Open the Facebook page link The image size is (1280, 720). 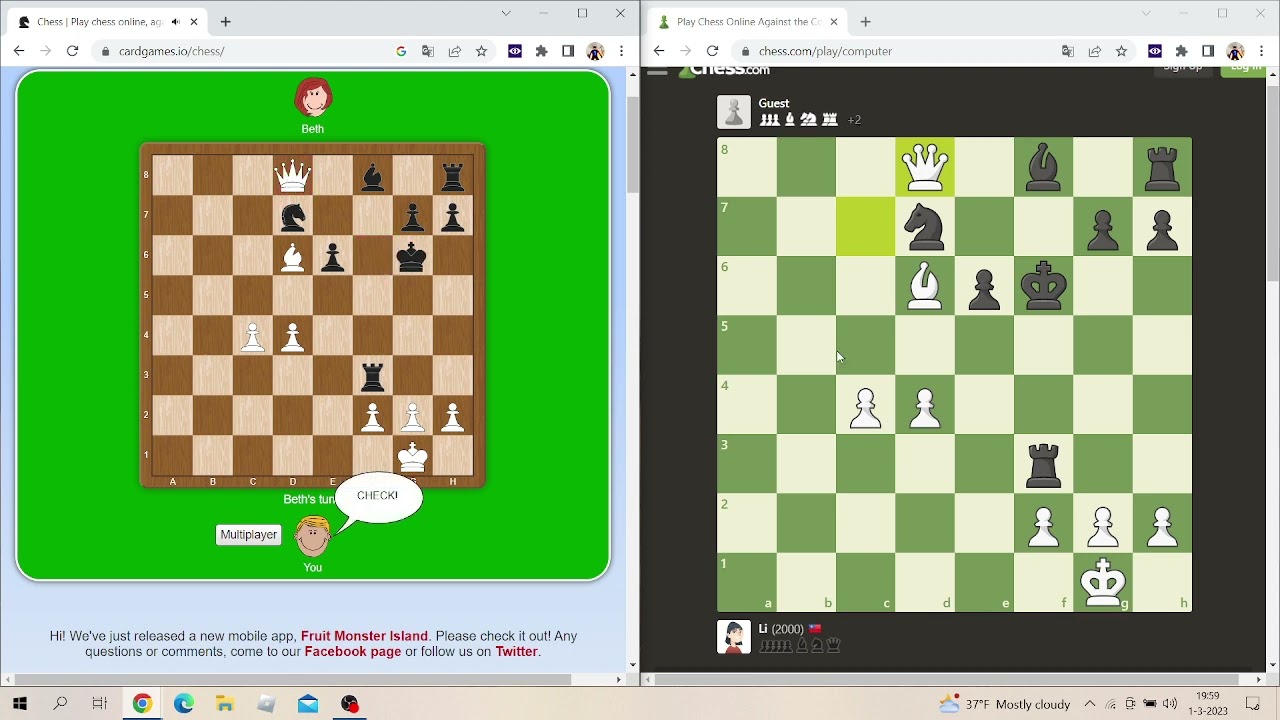[x=353, y=651]
